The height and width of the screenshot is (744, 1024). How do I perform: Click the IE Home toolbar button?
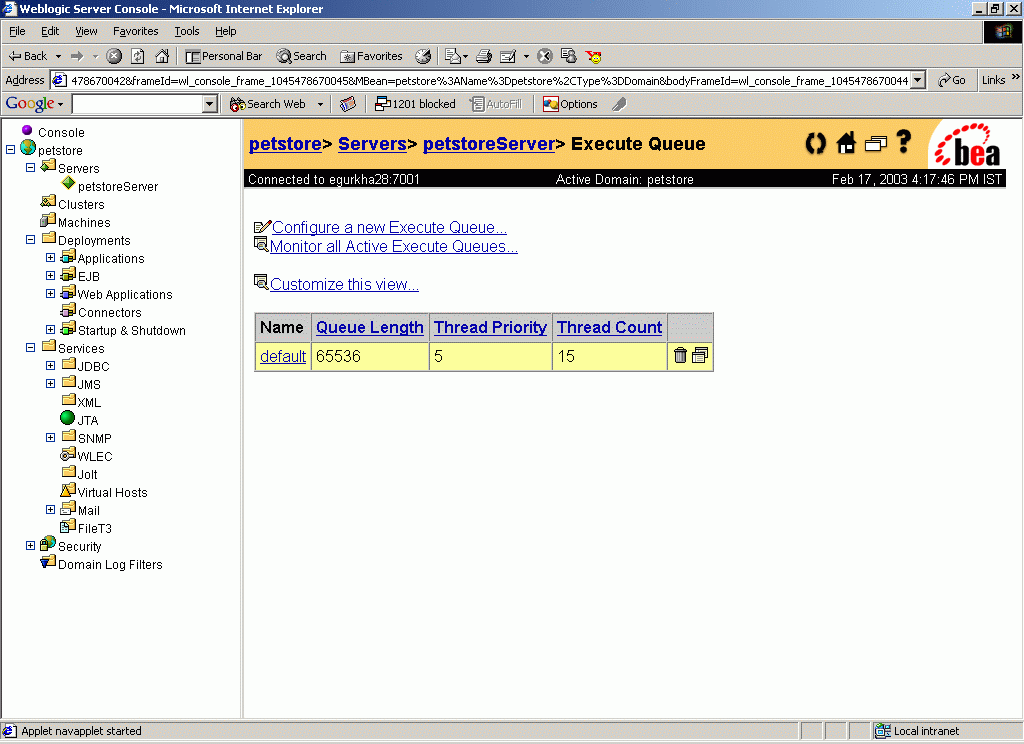(162, 56)
